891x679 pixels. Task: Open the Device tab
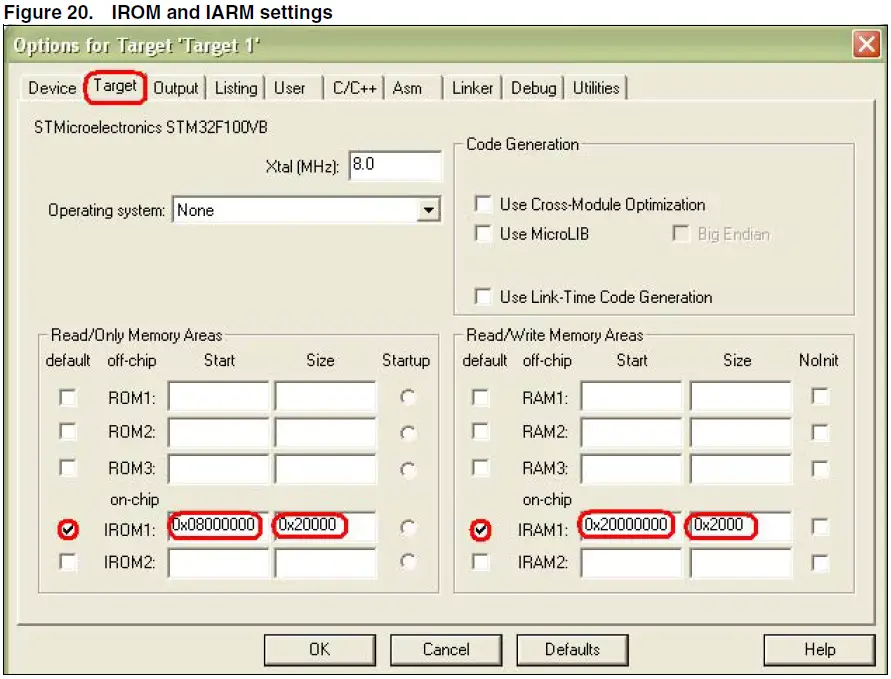pos(51,88)
